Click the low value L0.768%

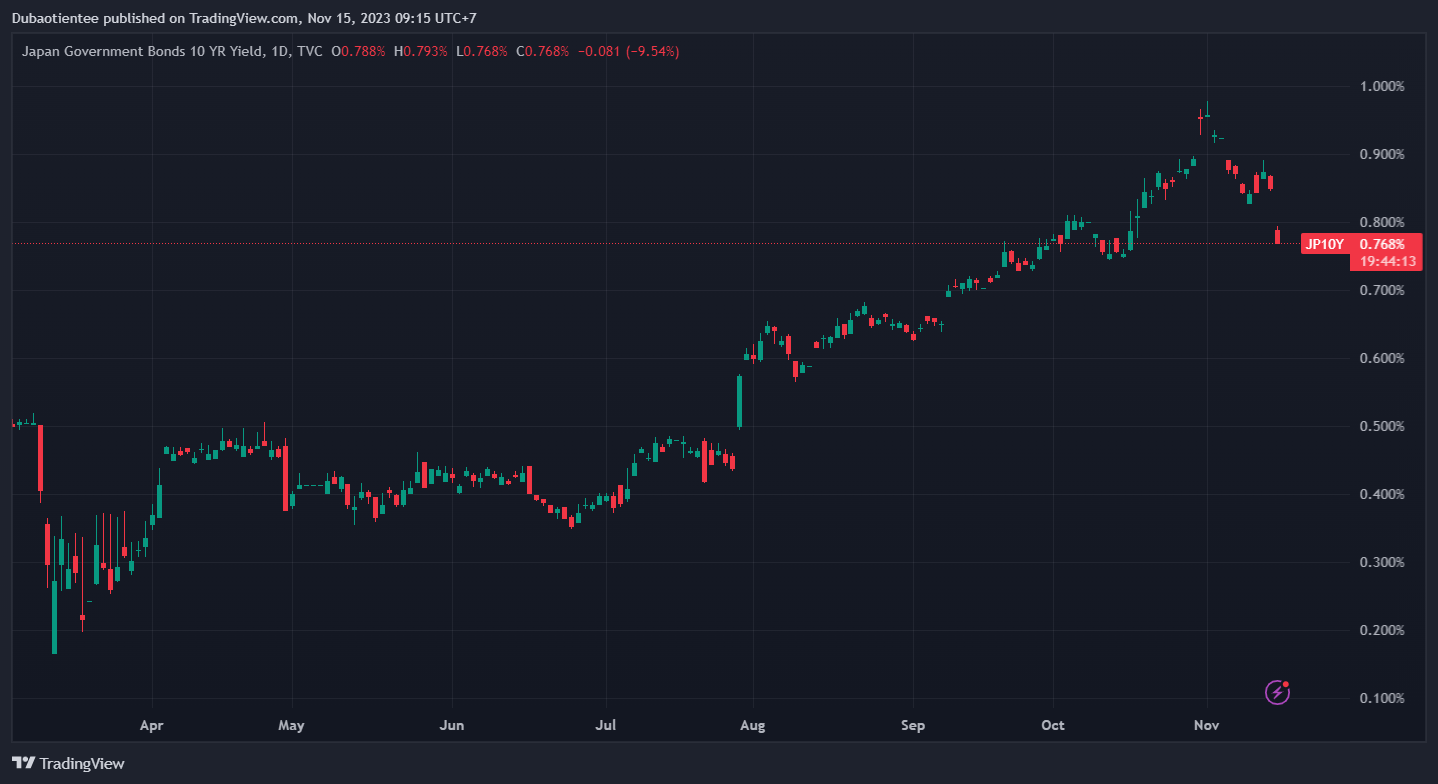[482, 51]
